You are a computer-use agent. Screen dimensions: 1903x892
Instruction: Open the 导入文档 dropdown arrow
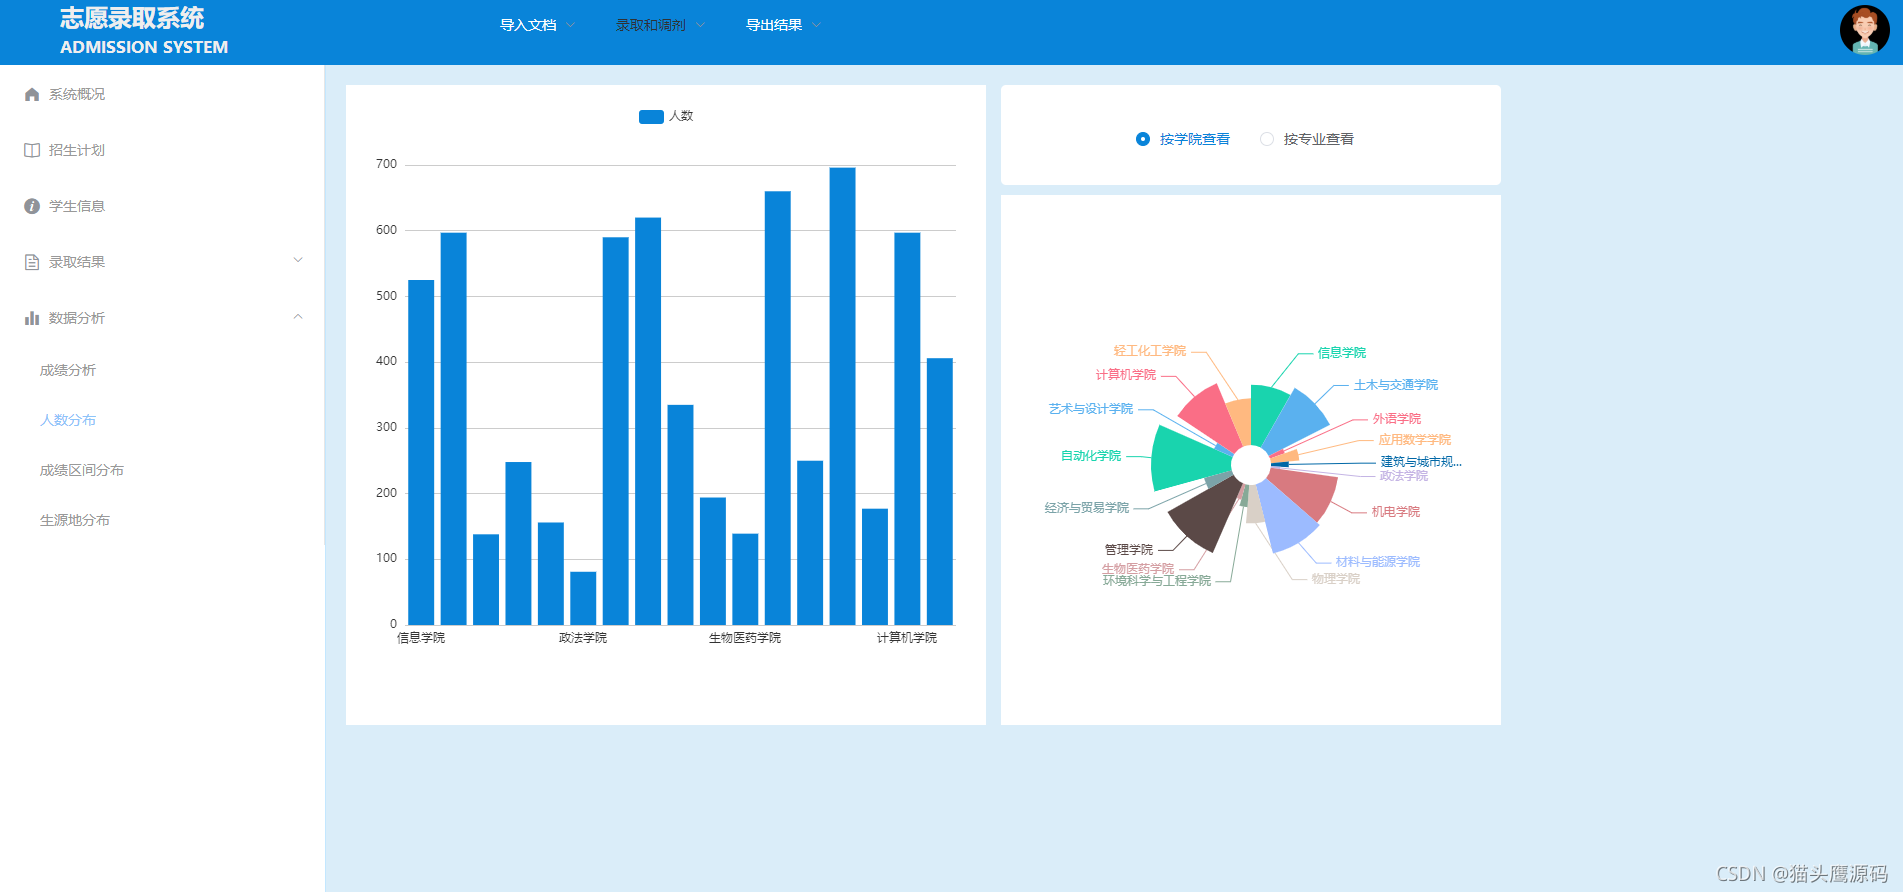point(571,25)
